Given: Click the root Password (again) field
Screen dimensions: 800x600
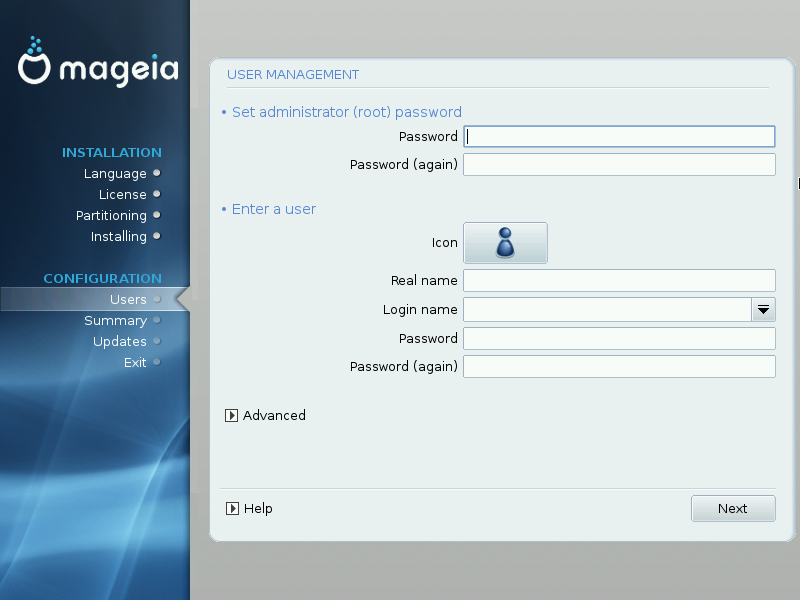Looking at the screenshot, I should 619,165.
